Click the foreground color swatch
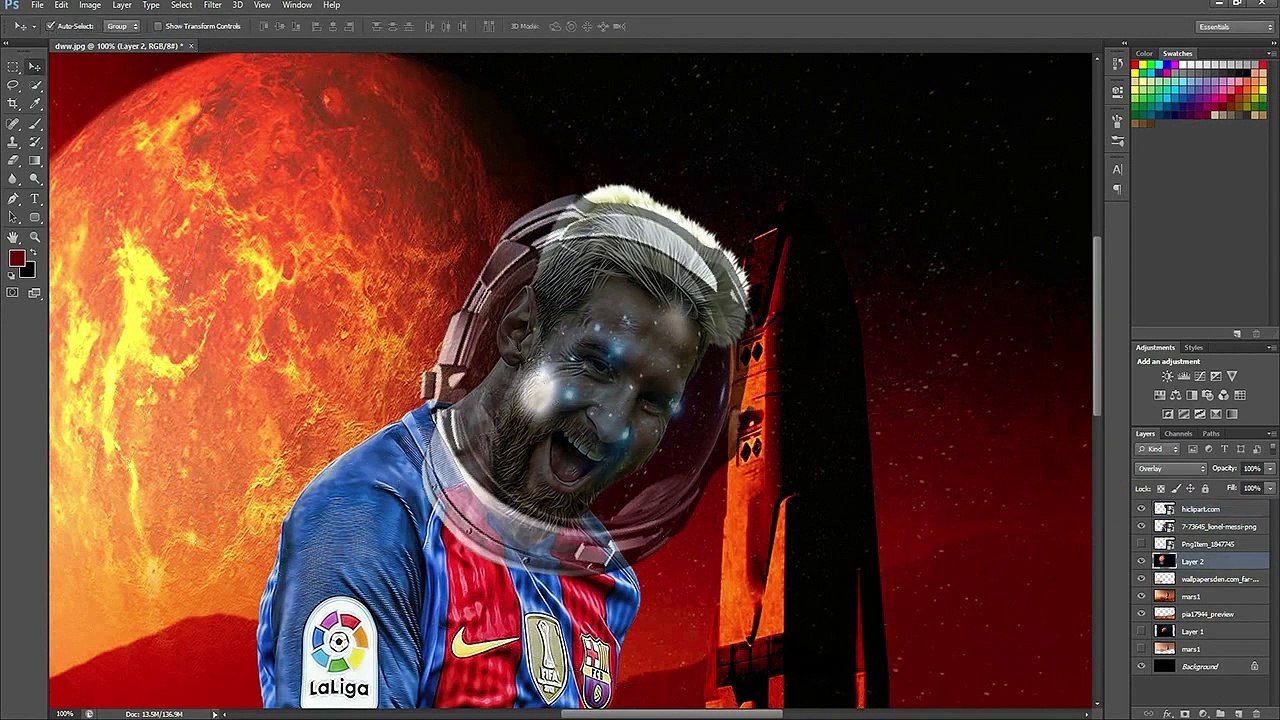The image size is (1280, 720). 16,259
